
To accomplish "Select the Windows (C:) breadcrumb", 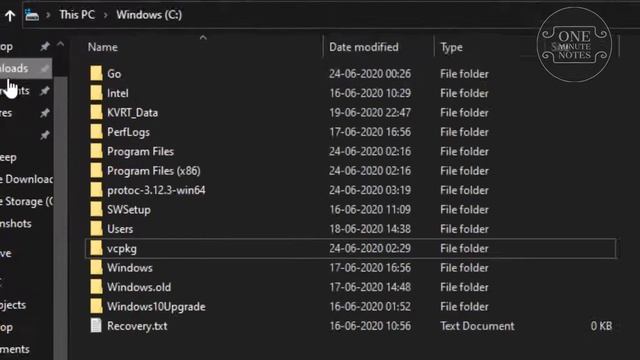I will [x=149, y=15].
